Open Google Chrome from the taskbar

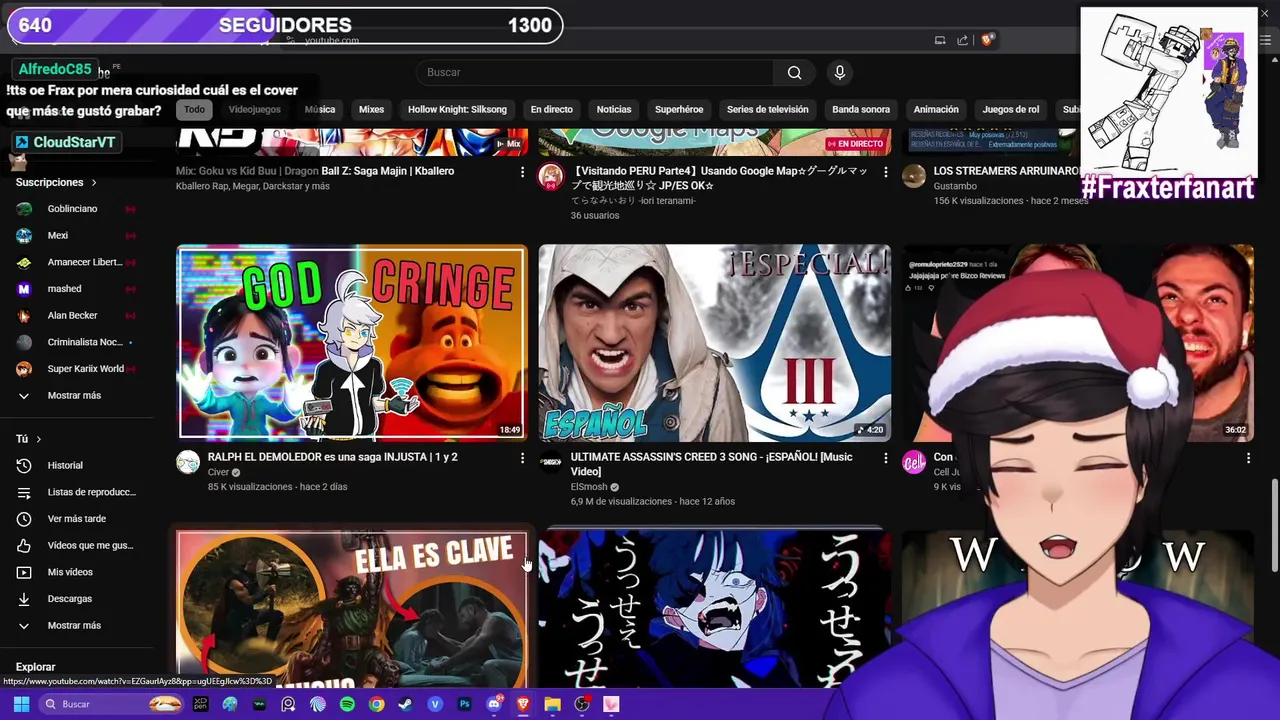click(376, 704)
